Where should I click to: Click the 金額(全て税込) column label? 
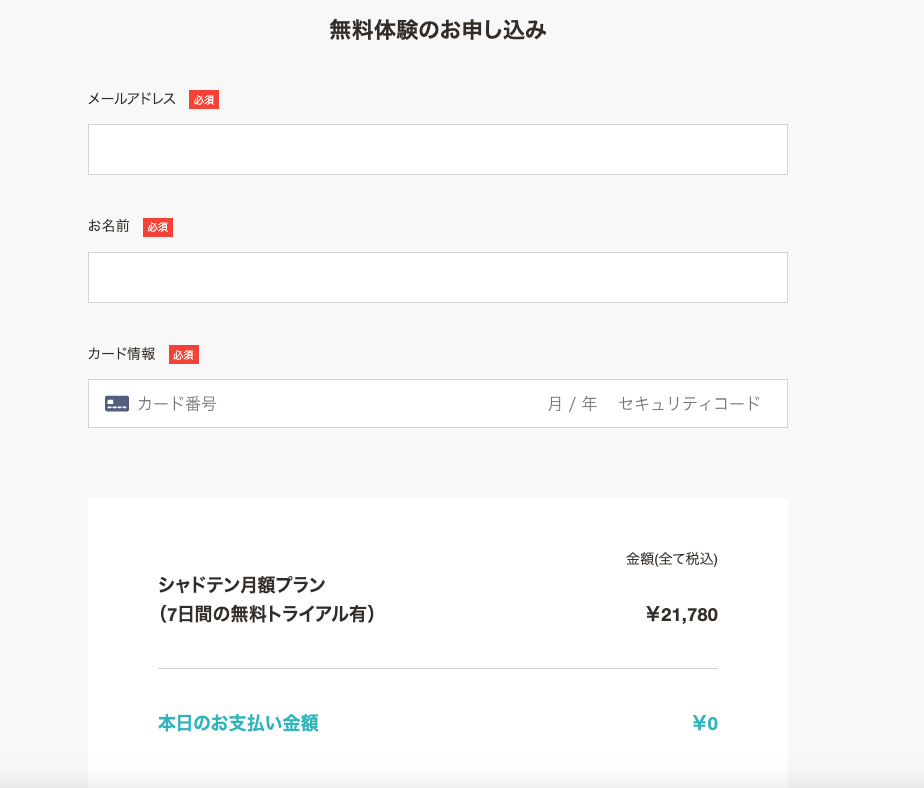672,559
